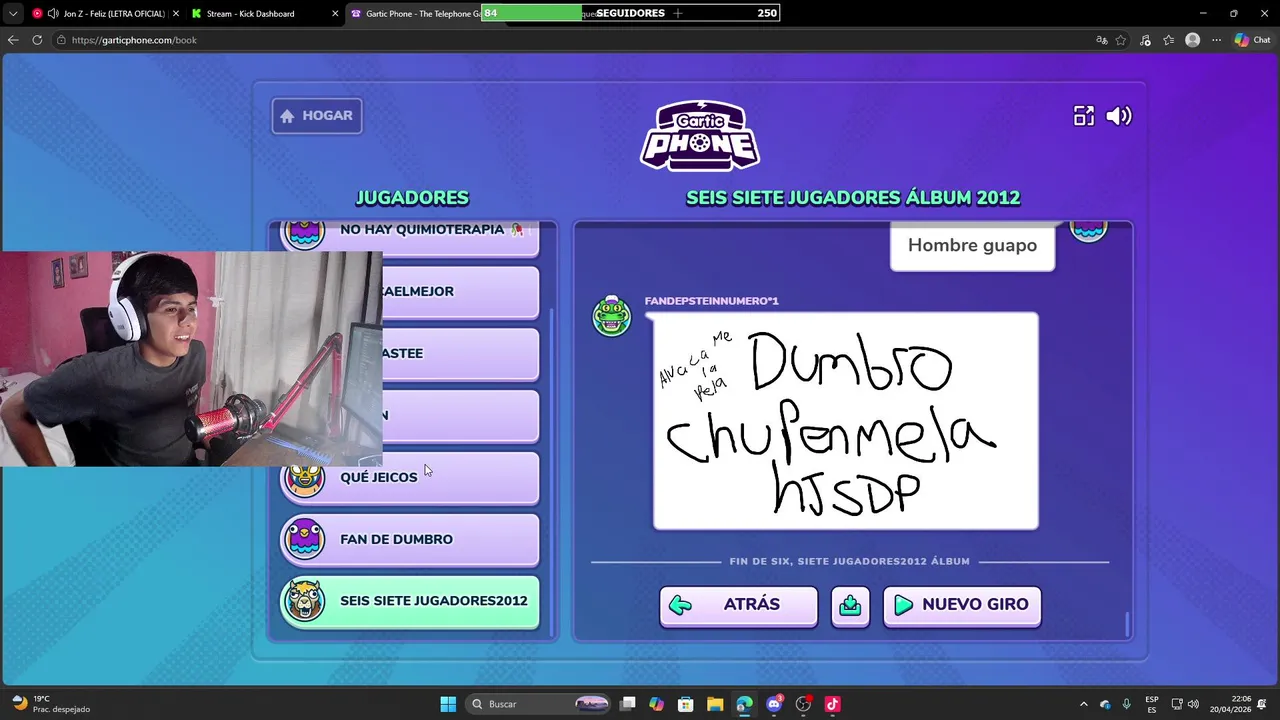The width and height of the screenshot is (1280, 720).
Task: Click the taskbar Buscar search box
Action: [x=540, y=704]
